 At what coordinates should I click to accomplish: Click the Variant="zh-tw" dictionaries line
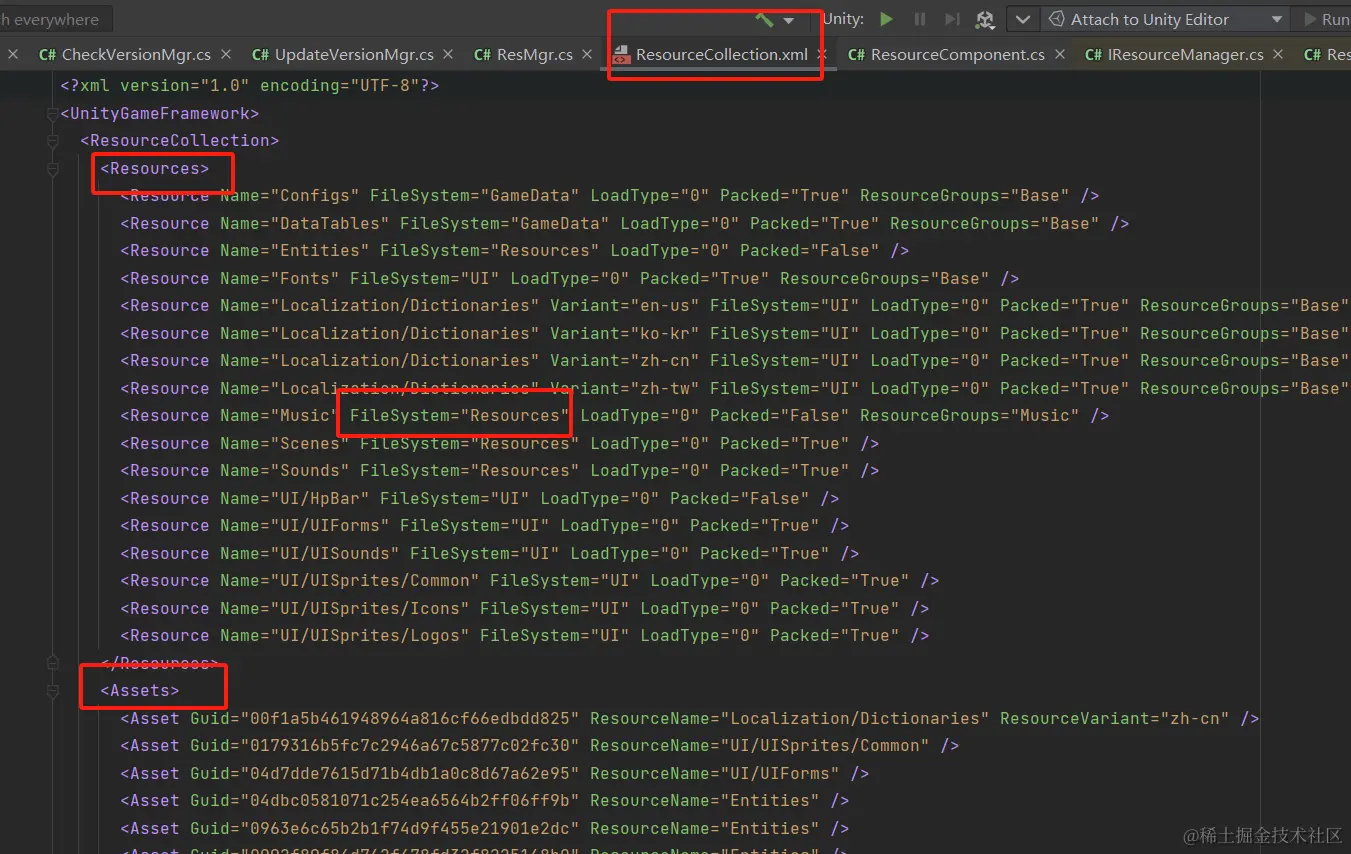735,389
